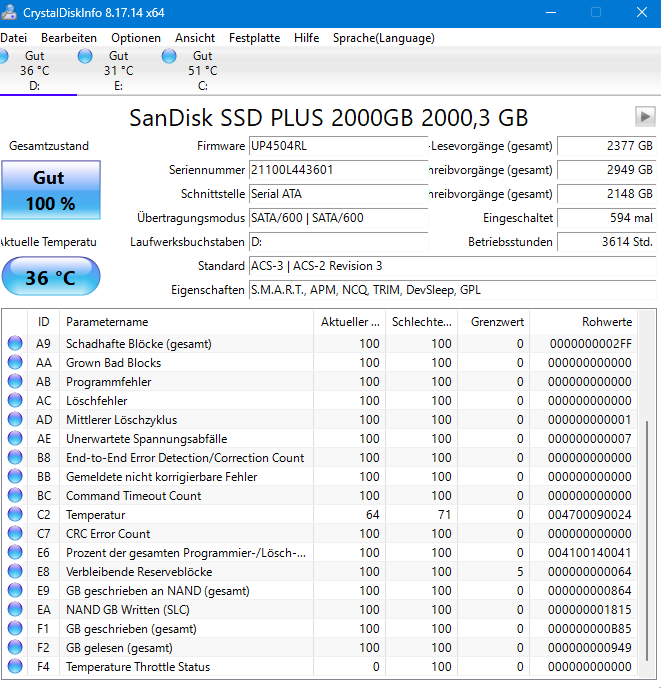661x688 pixels.
Task: Click status orb of F4 Temperature Throttle Status row
Action: 15,667
